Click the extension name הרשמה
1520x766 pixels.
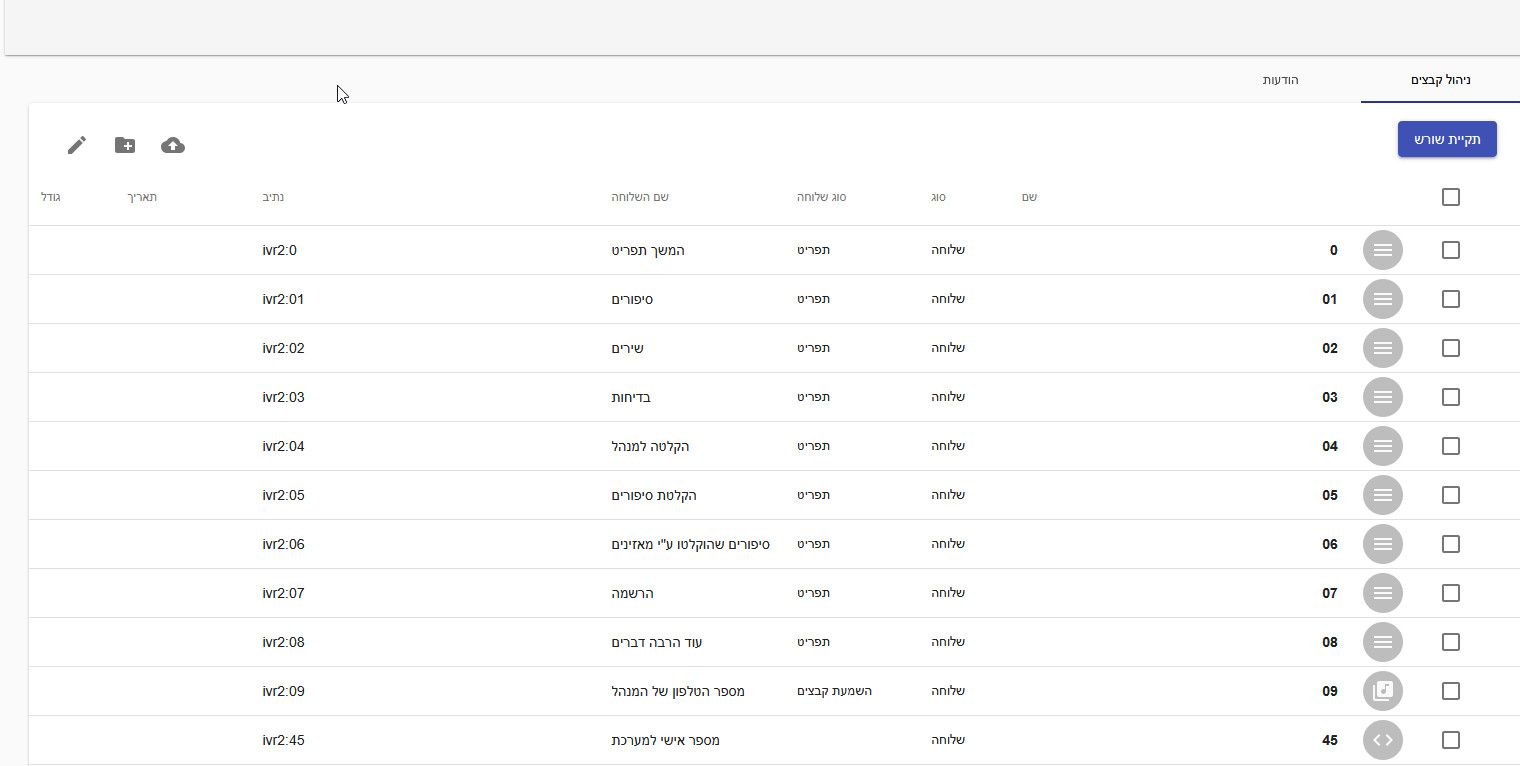click(632, 593)
